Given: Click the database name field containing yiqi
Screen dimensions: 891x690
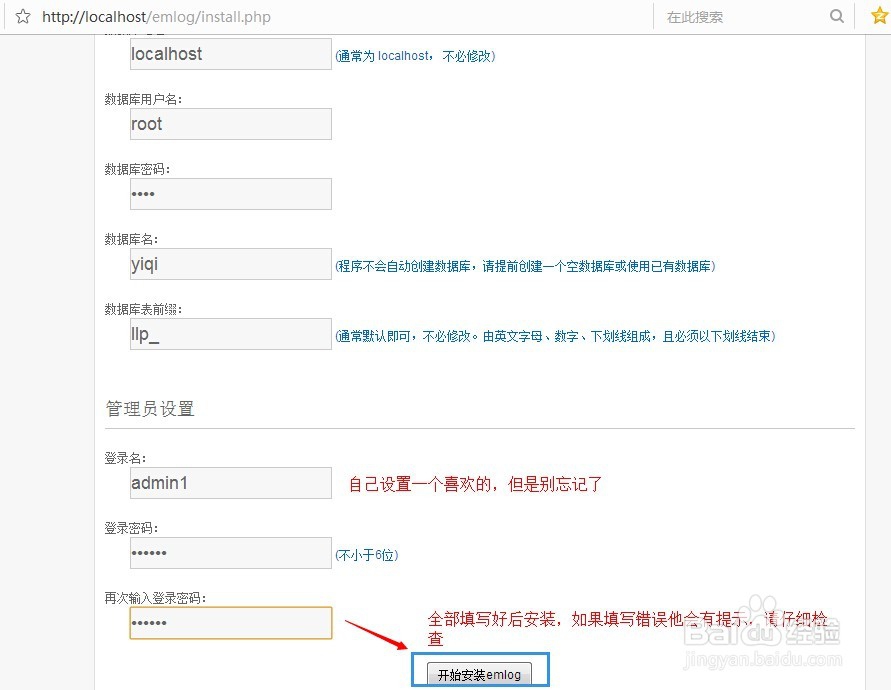Looking at the screenshot, I should click(231, 264).
